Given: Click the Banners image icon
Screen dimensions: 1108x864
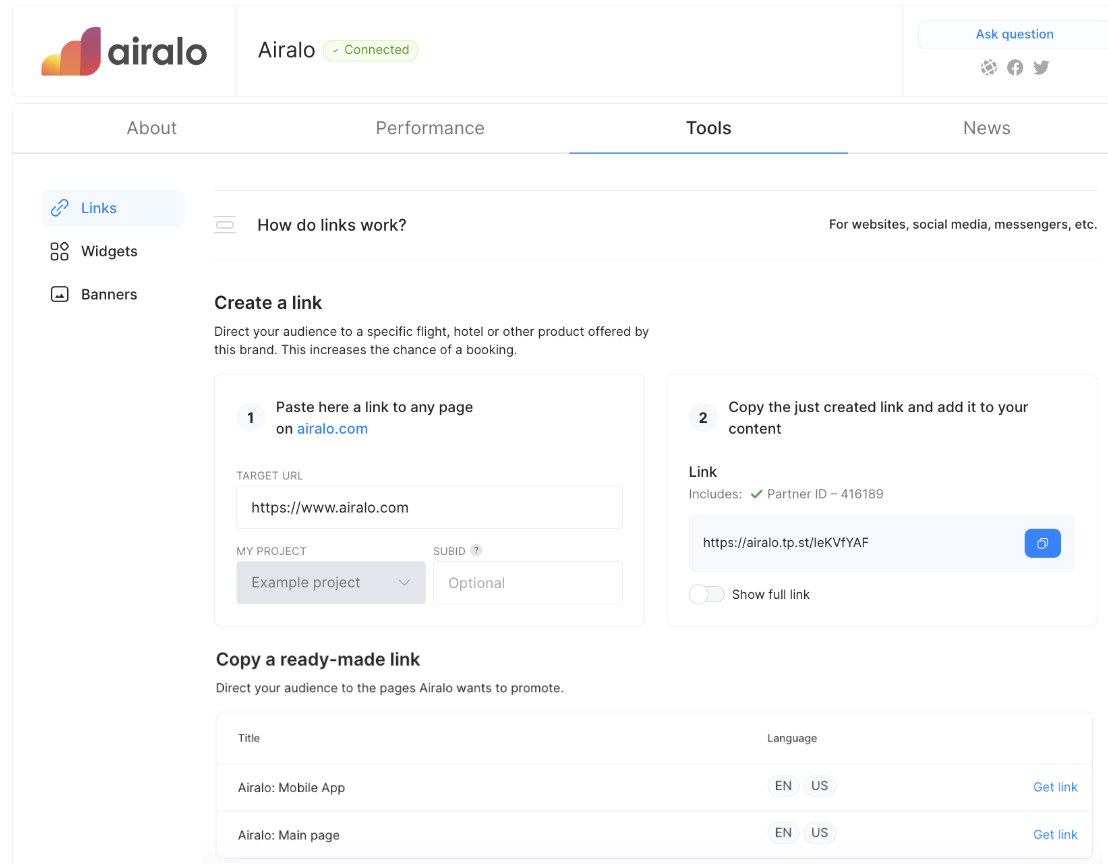Looking at the screenshot, I should 60,294.
